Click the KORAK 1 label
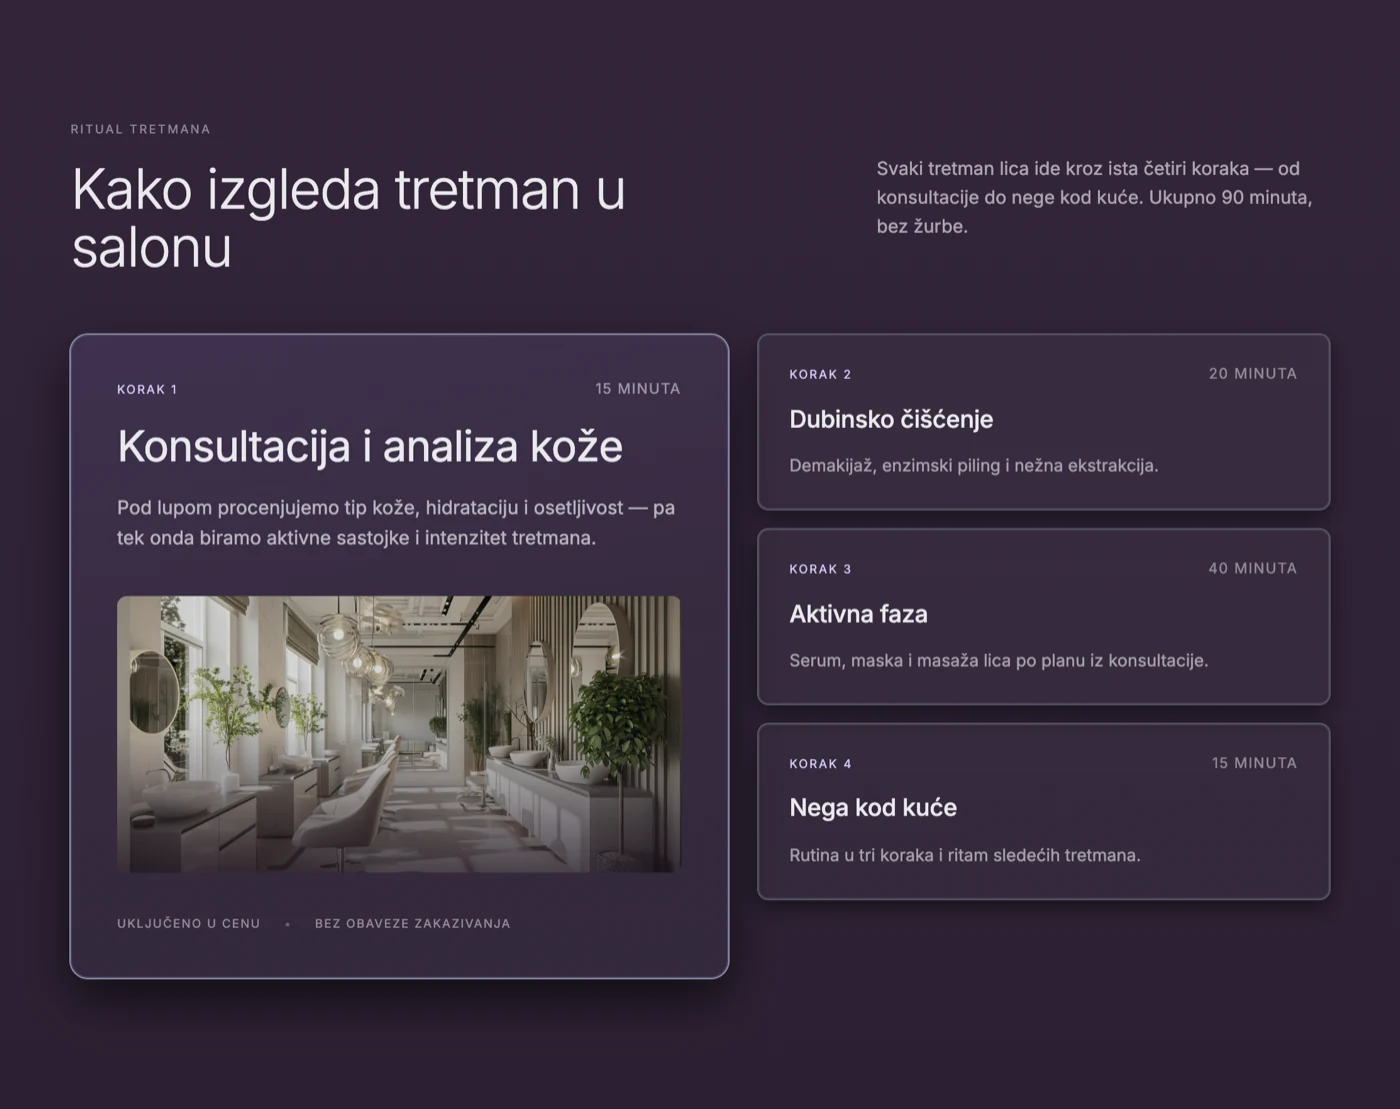 [x=147, y=389]
